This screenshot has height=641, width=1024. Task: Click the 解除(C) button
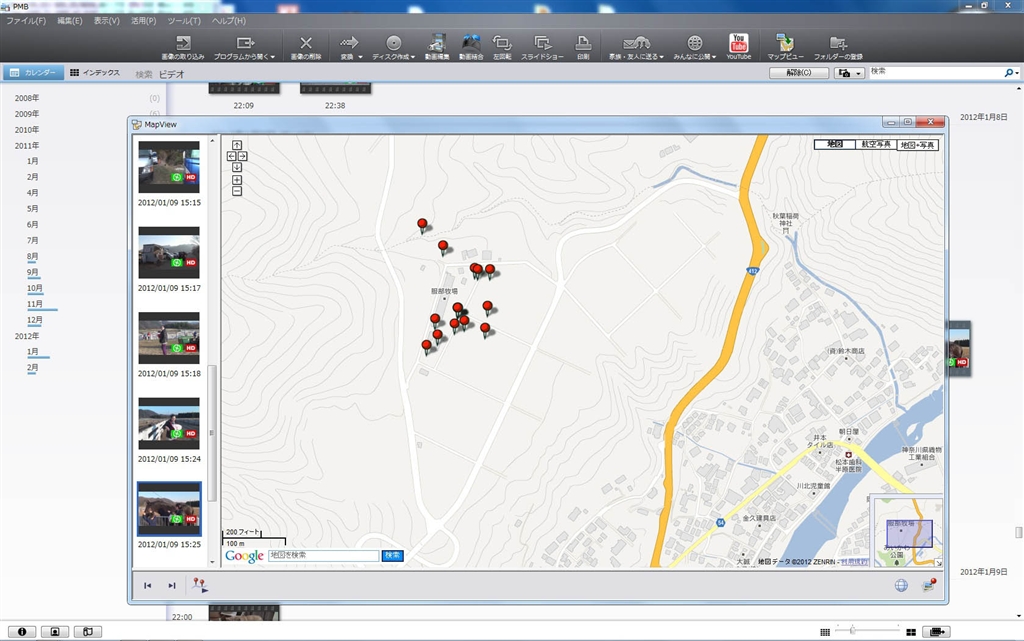pyautogui.click(x=798, y=73)
